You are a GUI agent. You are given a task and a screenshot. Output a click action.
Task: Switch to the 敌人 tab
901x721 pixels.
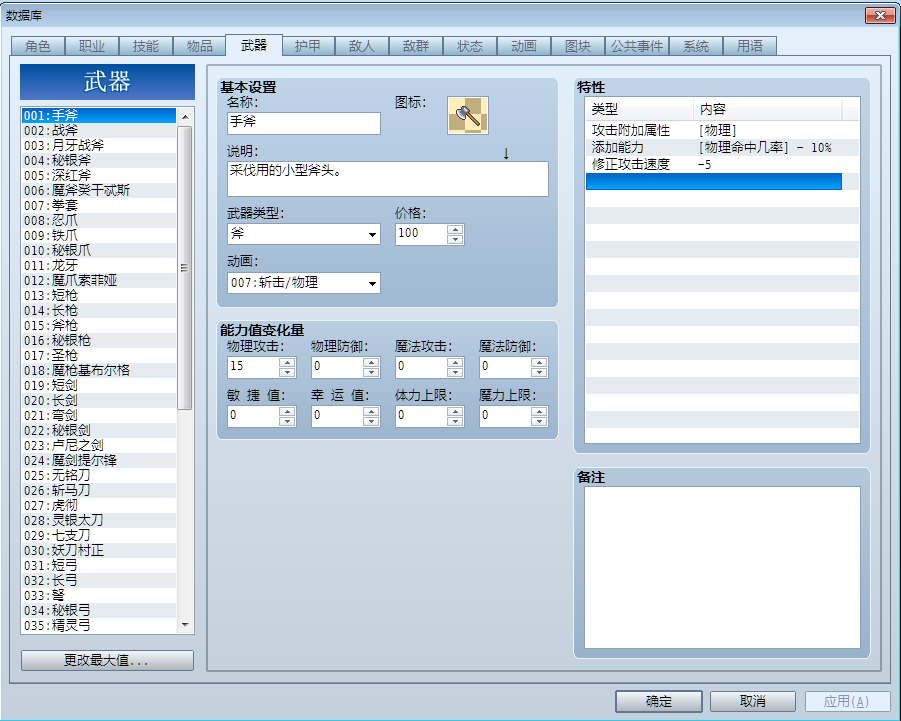pos(362,46)
